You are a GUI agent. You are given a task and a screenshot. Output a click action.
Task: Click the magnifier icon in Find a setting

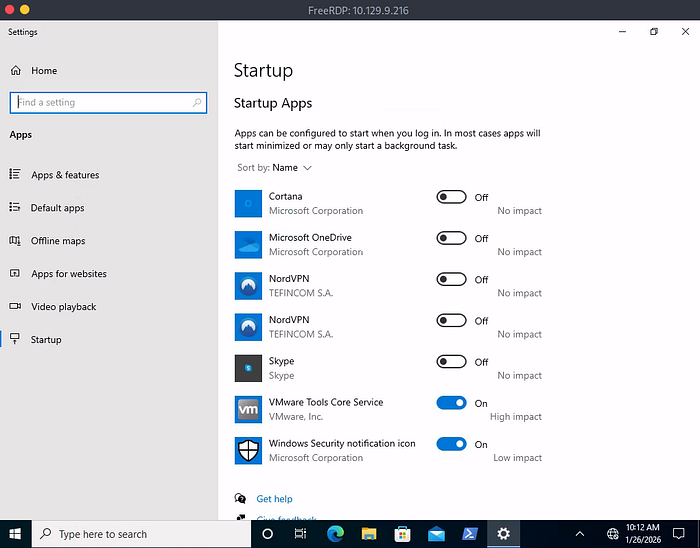coord(197,103)
